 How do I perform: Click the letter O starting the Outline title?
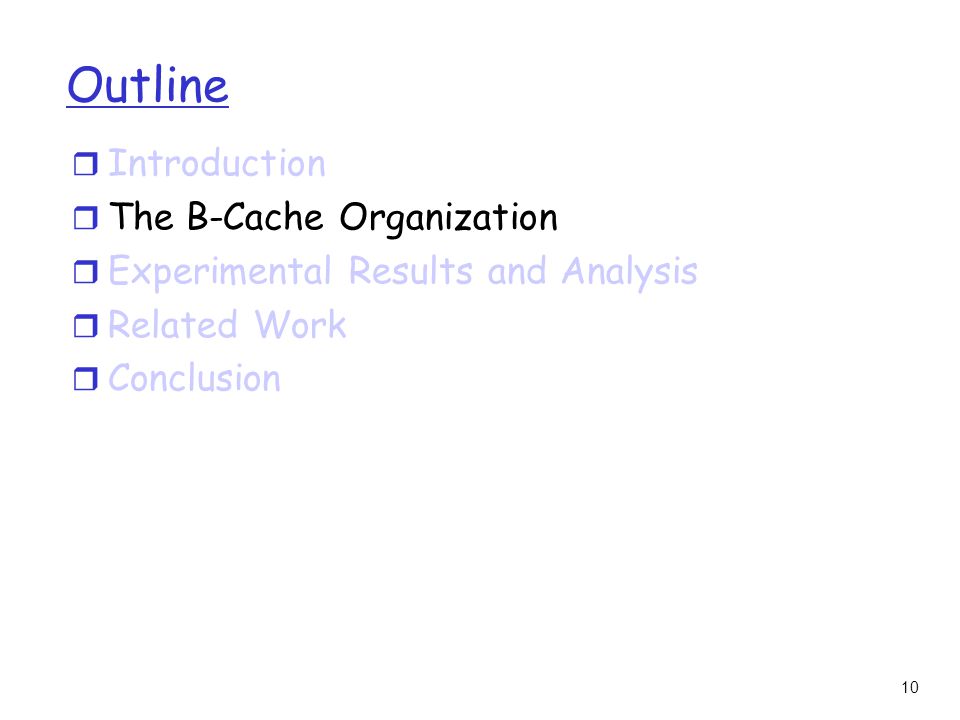(85, 85)
